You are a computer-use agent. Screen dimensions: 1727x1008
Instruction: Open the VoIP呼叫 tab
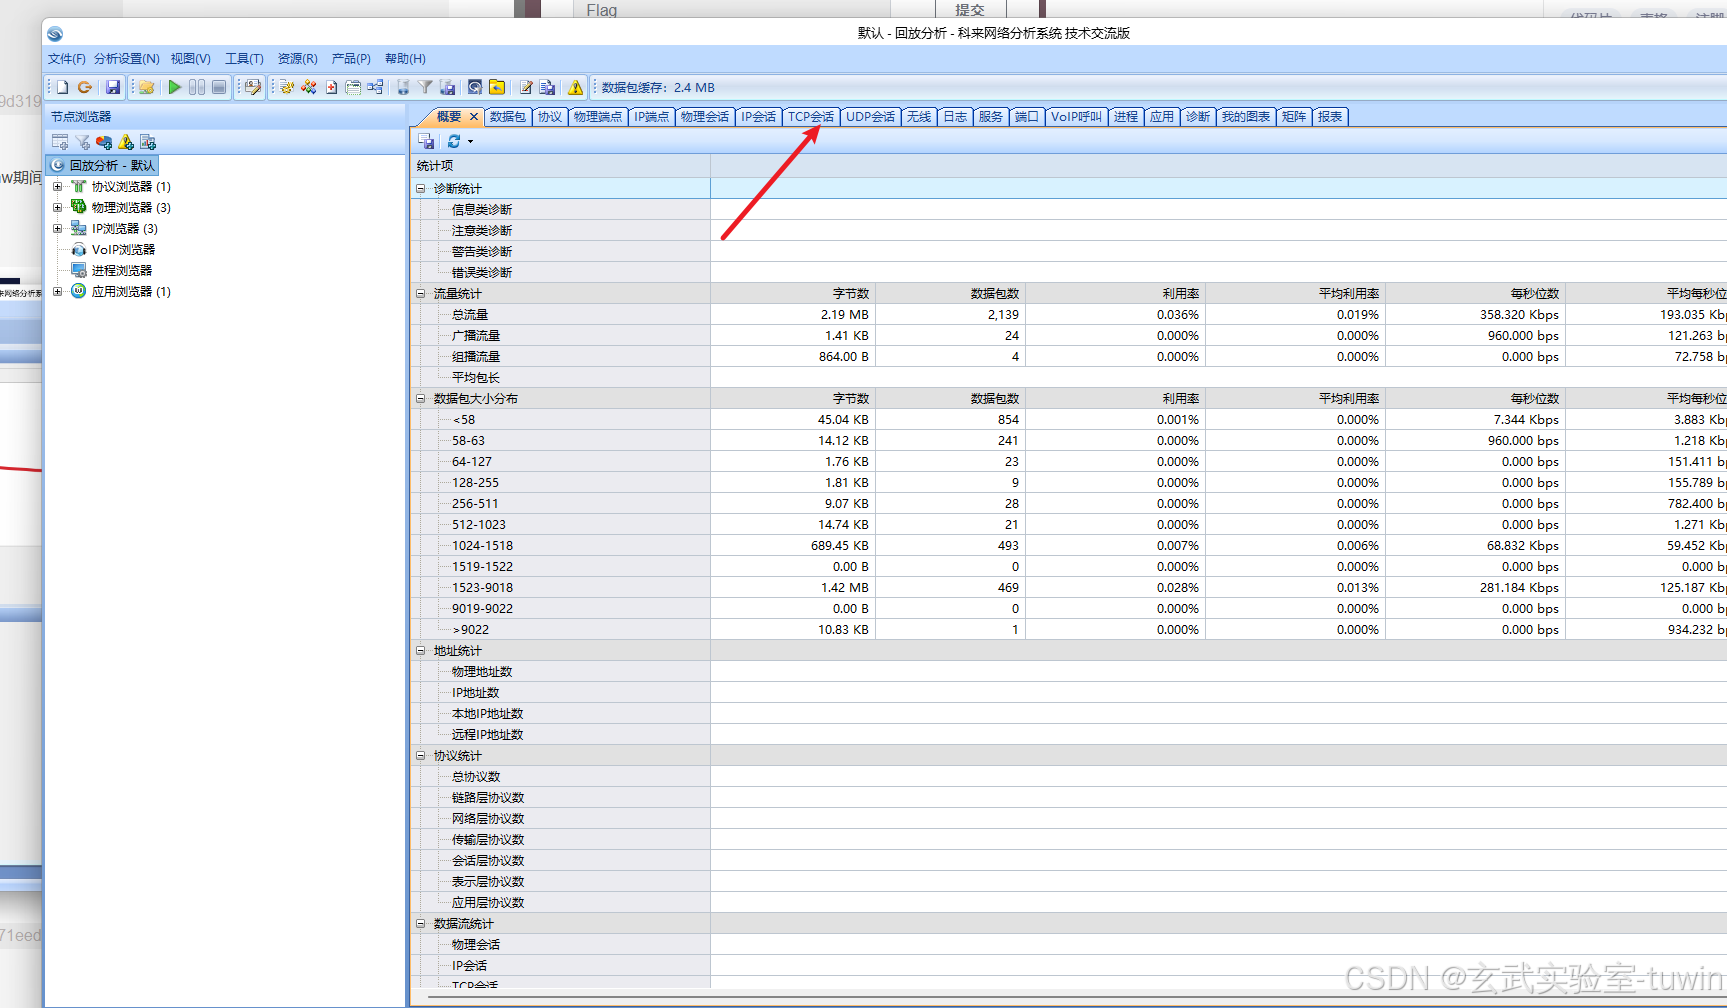[x=1077, y=117]
